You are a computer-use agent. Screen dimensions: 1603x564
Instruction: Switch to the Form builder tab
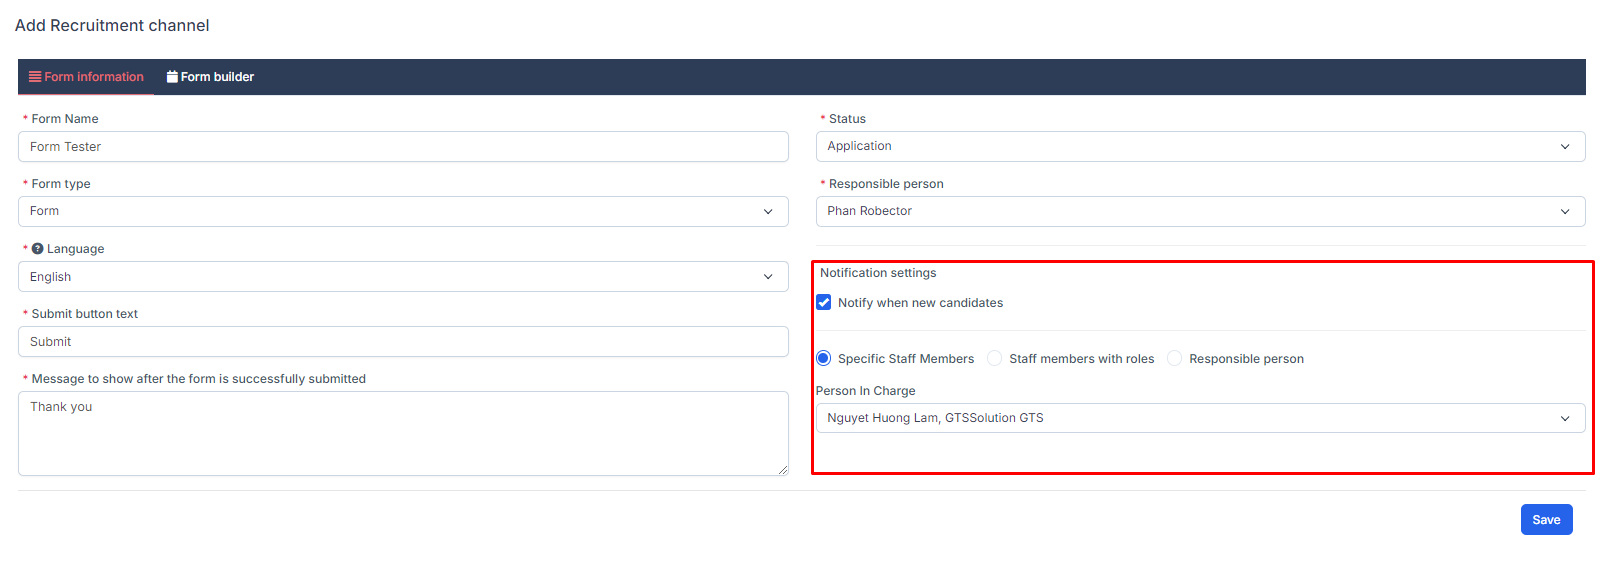tap(211, 77)
